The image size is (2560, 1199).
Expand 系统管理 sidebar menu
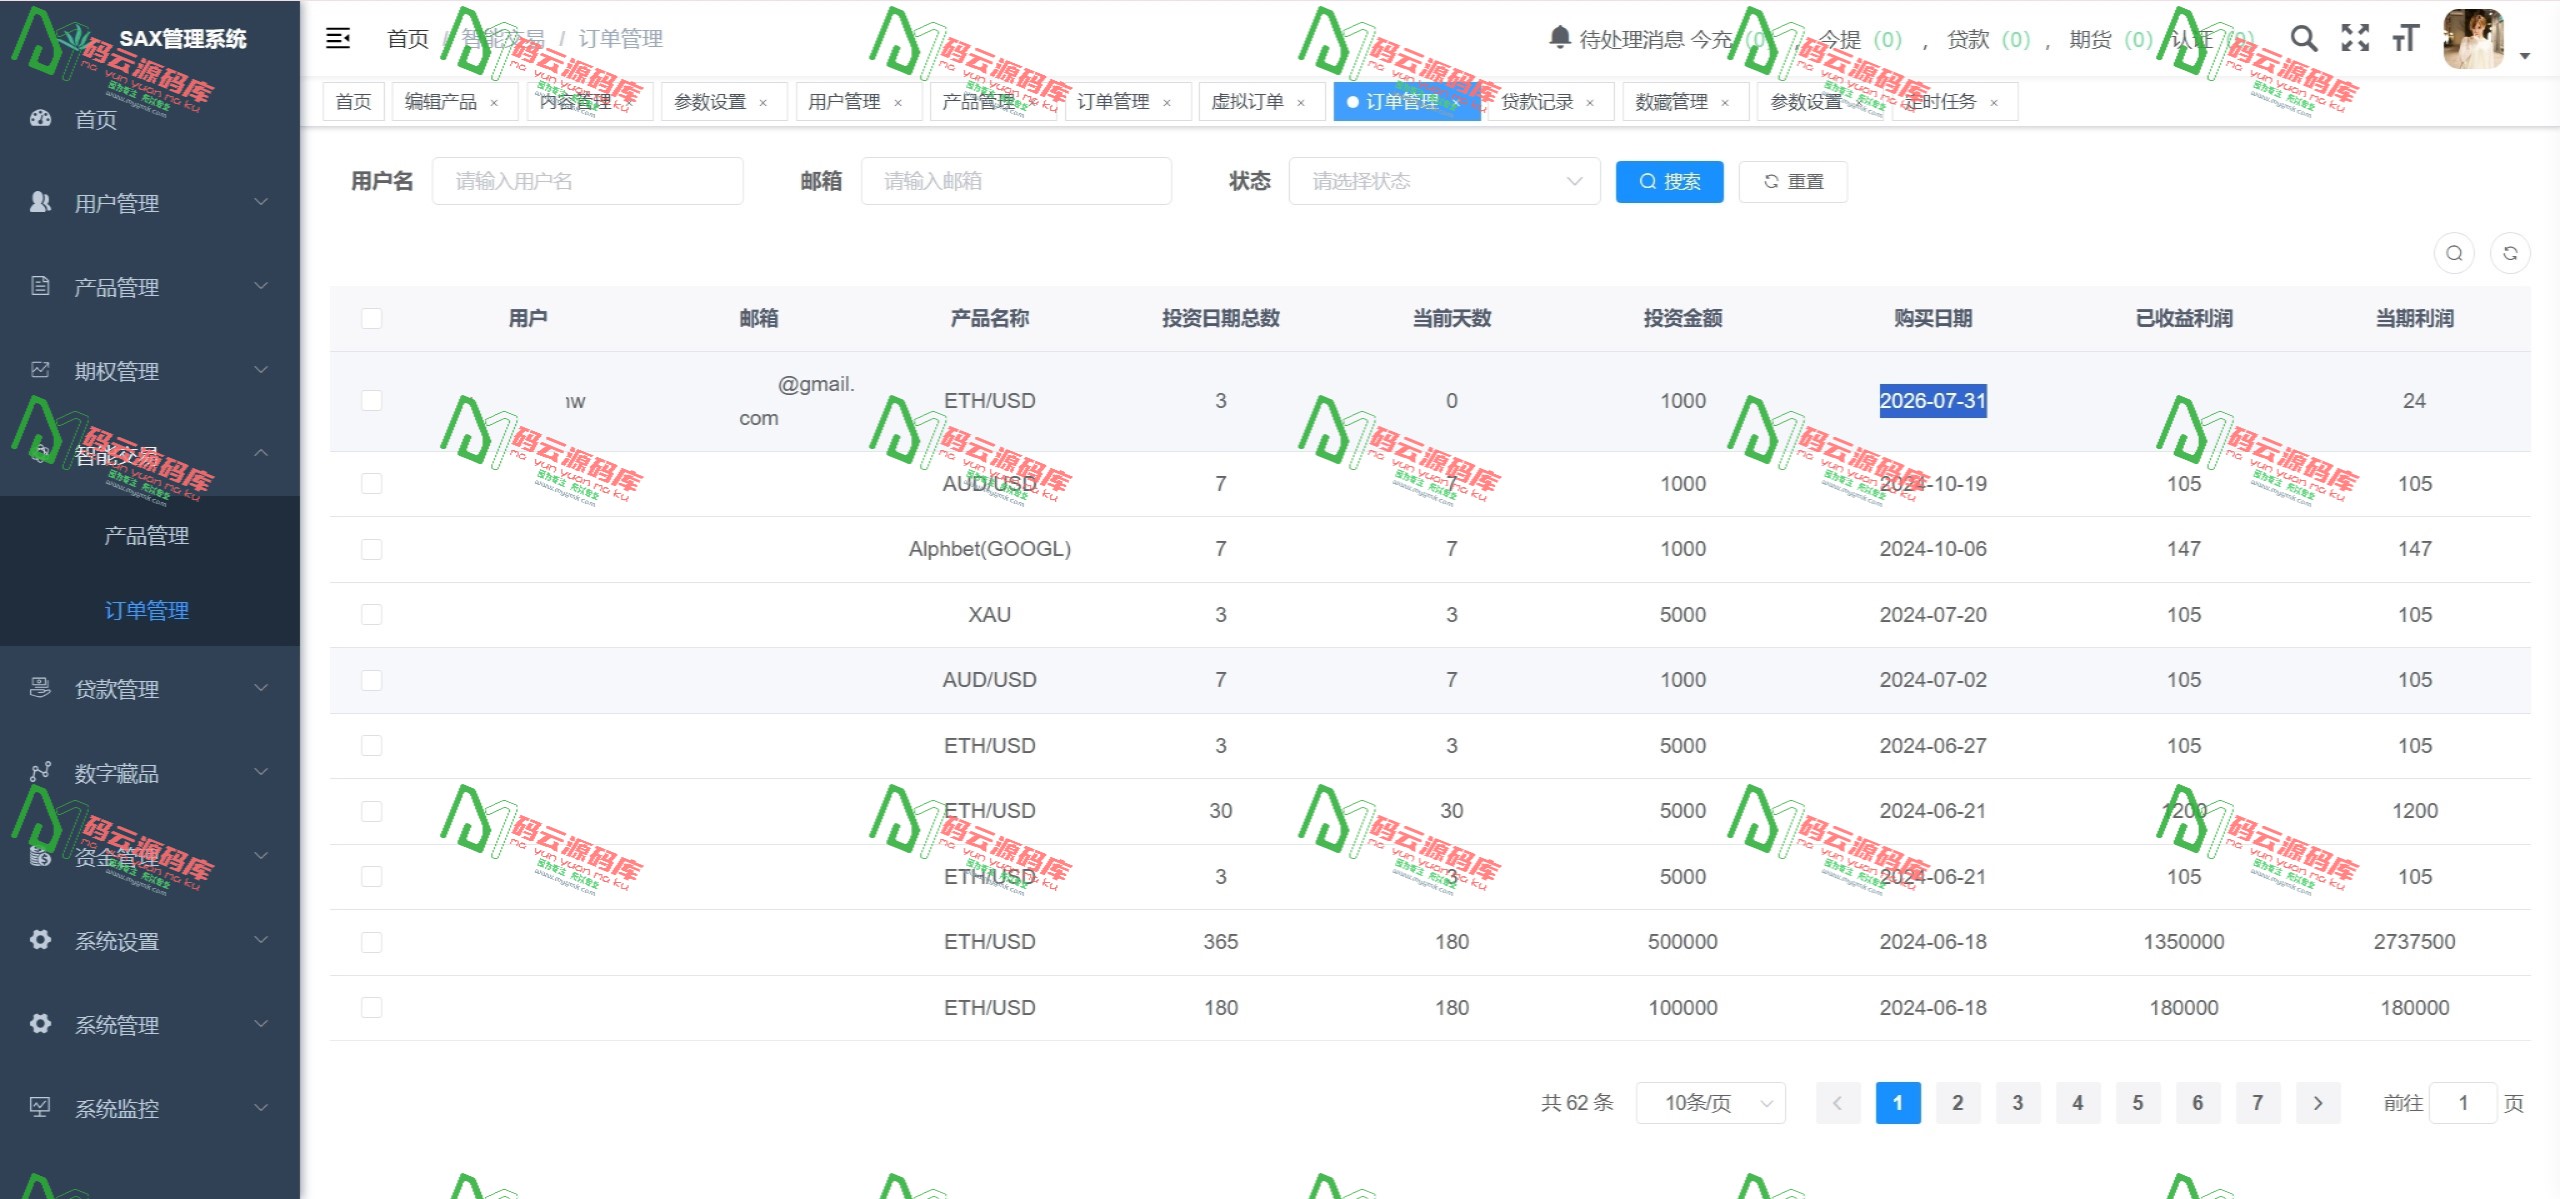click(x=150, y=1025)
